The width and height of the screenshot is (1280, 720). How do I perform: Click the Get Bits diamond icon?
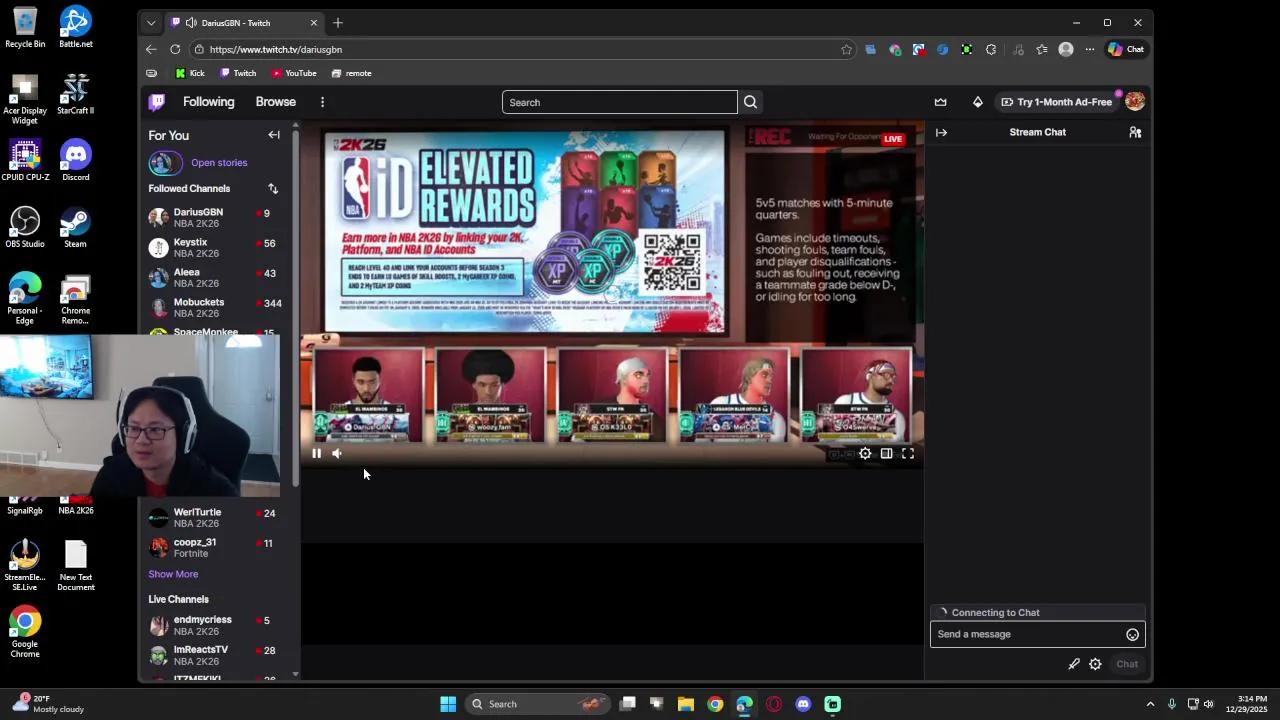977,102
